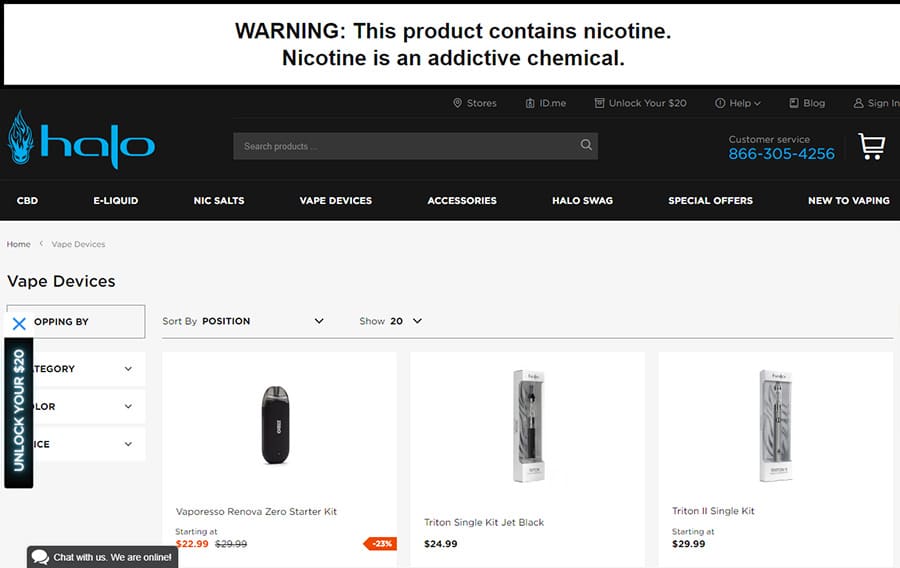Click the ID.me verification link
Image resolution: width=900 pixels, height=568 pixels.
pyautogui.click(x=544, y=103)
